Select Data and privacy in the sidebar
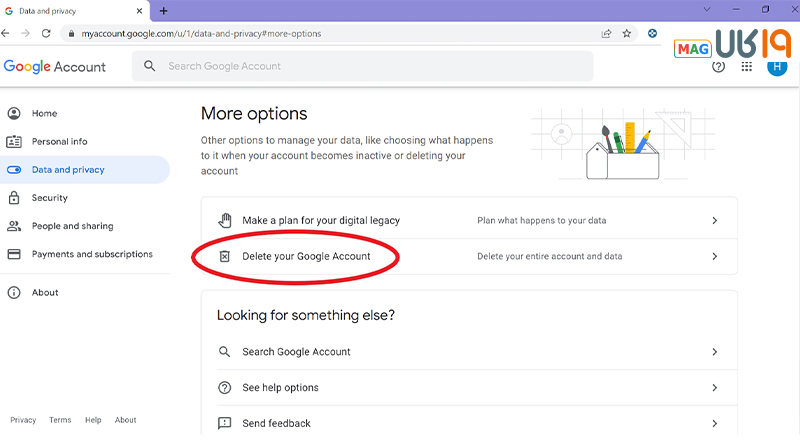This screenshot has width=800, height=444. pyautogui.click(x=85, y=169)
